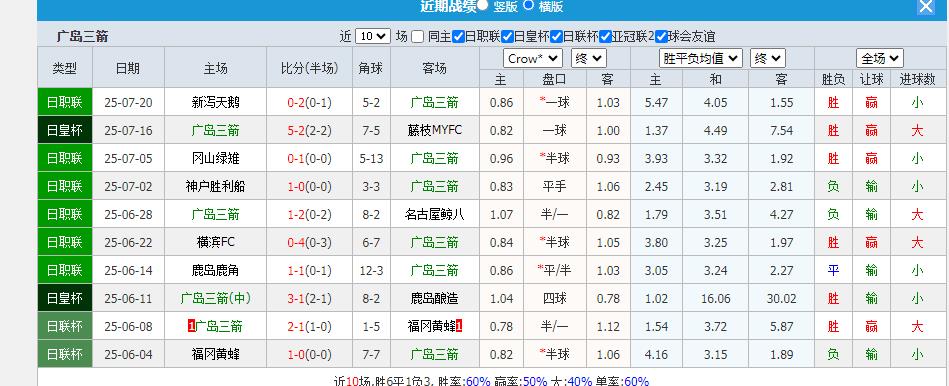Image resolution: width=949 pixels, height=386 pixels.
Task: Open the 全场 dropdown
Action: 879,59
